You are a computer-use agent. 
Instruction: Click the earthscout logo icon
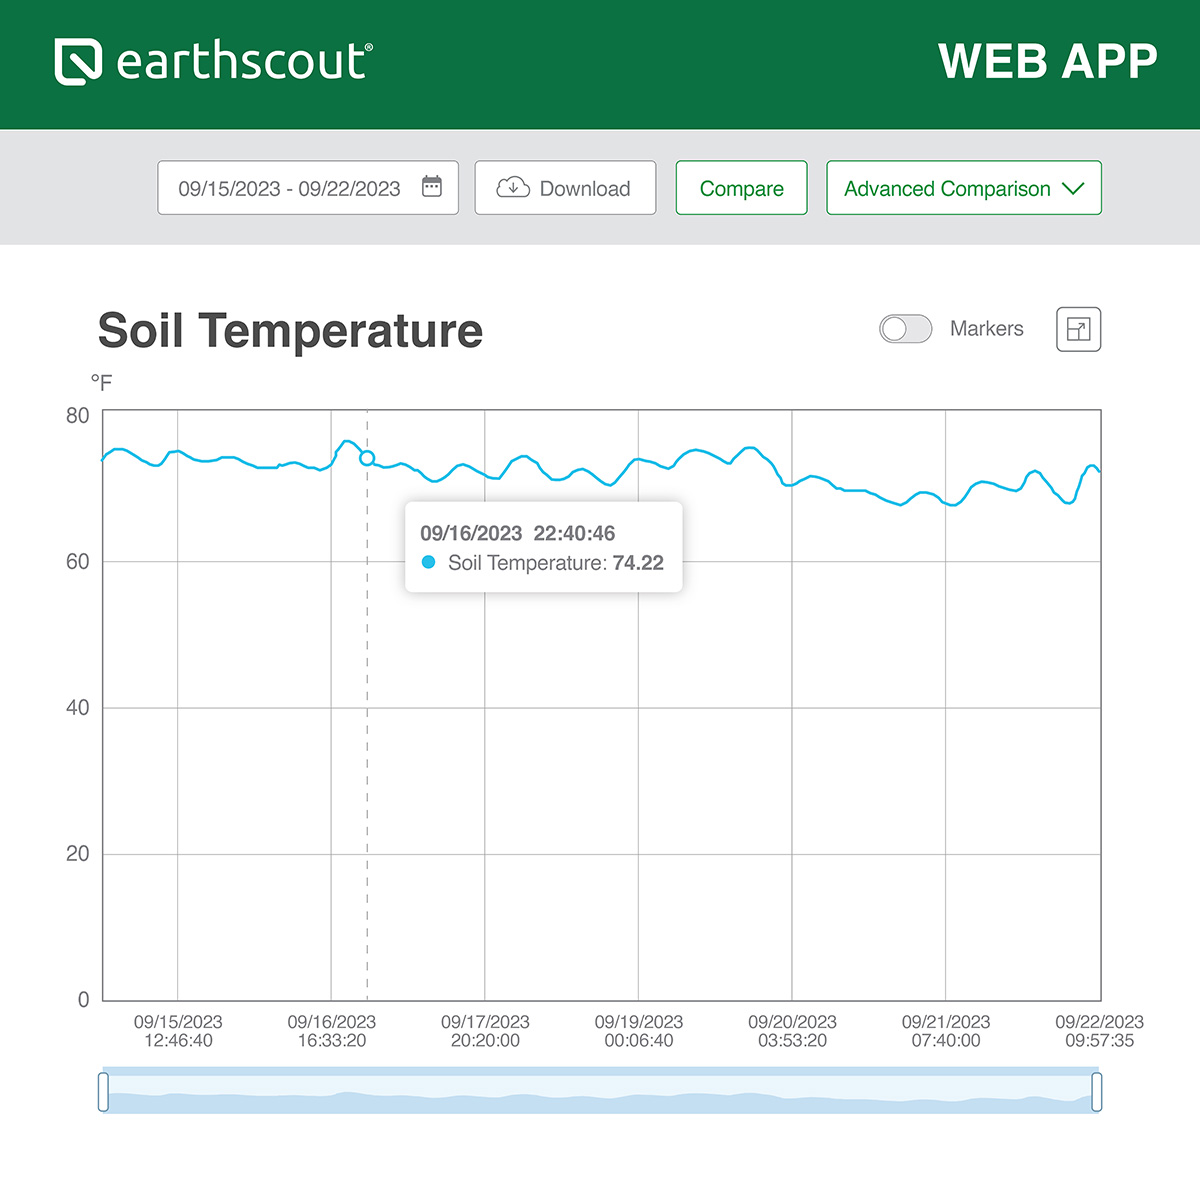(x=78, y=62)
